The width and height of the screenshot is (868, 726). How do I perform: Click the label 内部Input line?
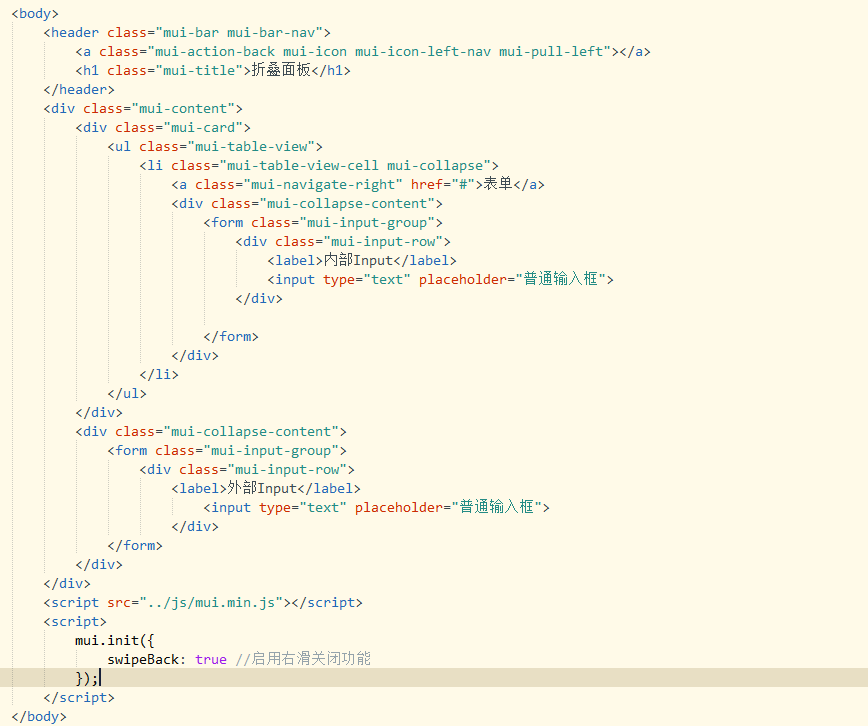362,260
